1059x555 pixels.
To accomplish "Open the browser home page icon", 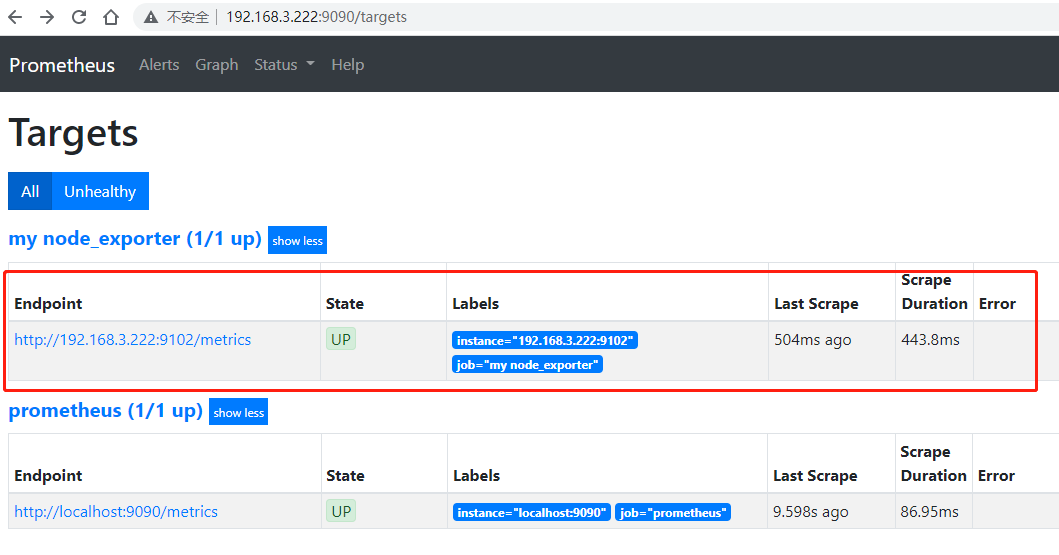I will click(x=111, y=17).
